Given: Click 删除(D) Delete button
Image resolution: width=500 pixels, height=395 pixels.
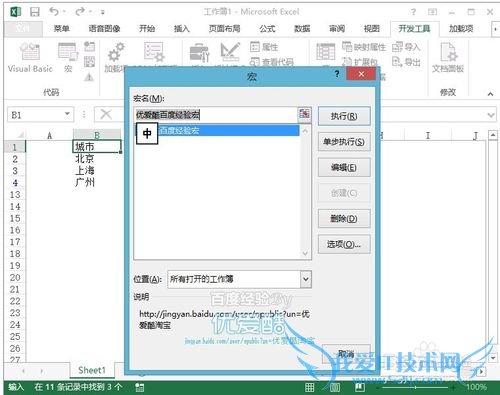Looking at the screenshot, I should point(344,219).
